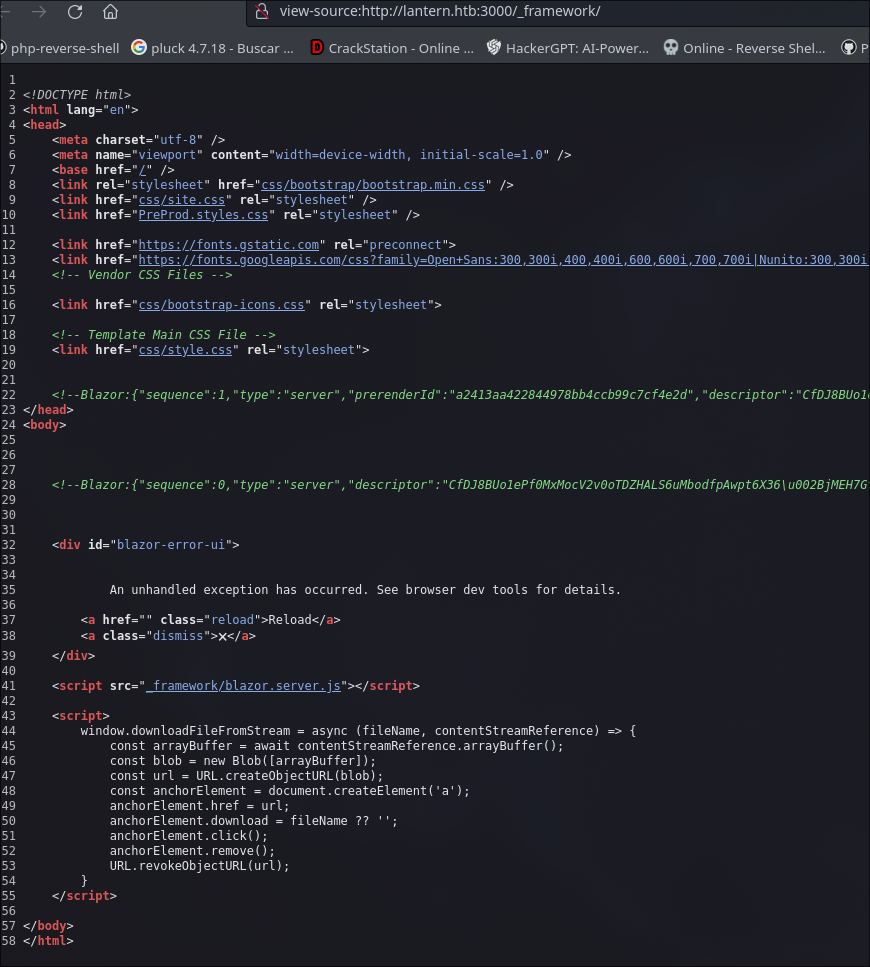Open the _framework/blazor.server.js script link

coord(243,686)
